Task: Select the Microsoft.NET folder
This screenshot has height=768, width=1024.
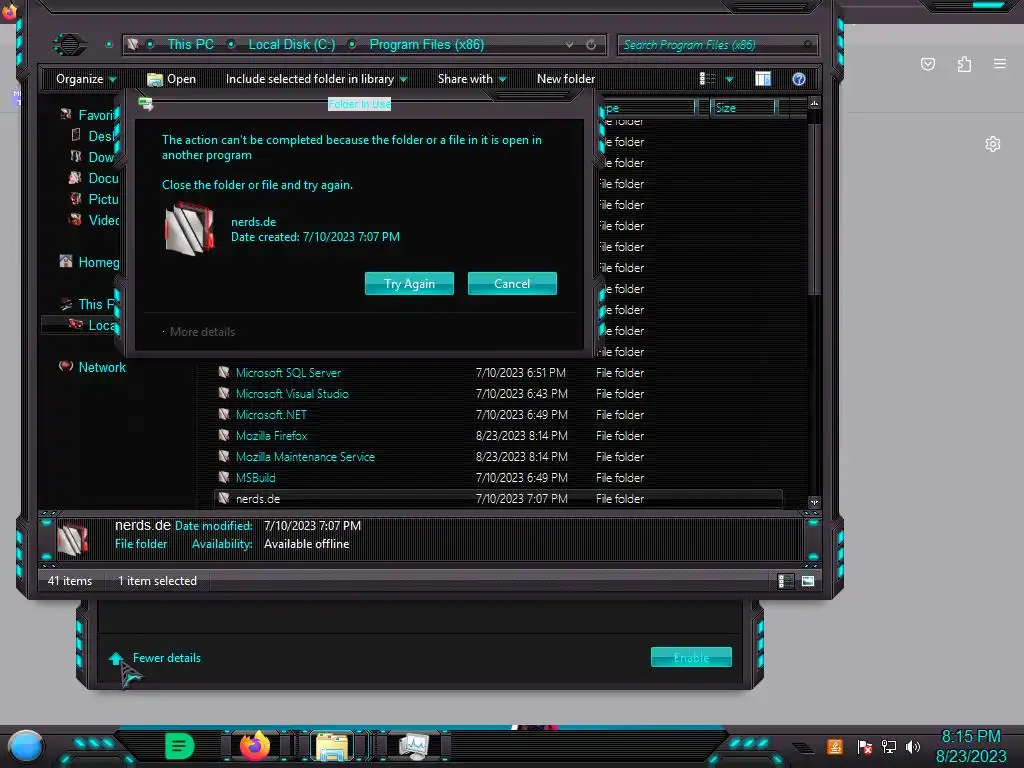Action: point(271,415)
